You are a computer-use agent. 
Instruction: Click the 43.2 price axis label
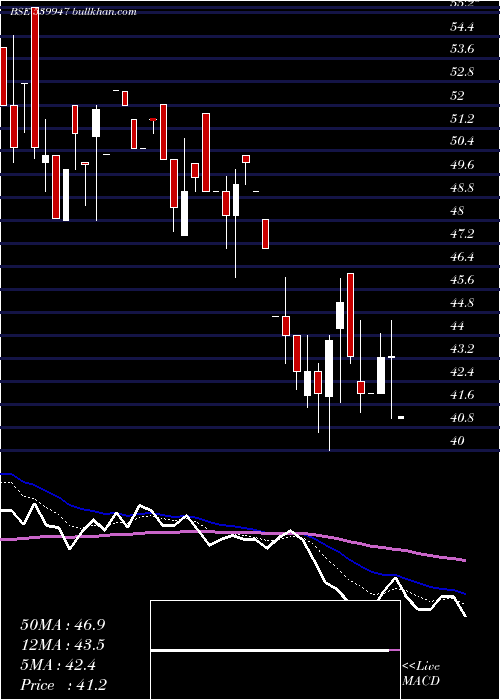click(462, 349)
